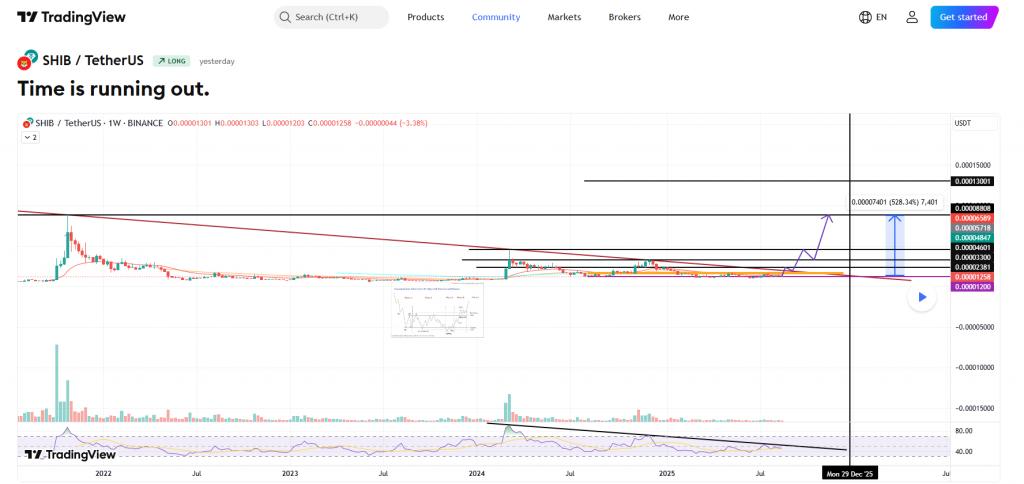This screenshot has width=1024, height=484.
Task: Open the USDT currency dropdown
Action: [x=963, y=123]
